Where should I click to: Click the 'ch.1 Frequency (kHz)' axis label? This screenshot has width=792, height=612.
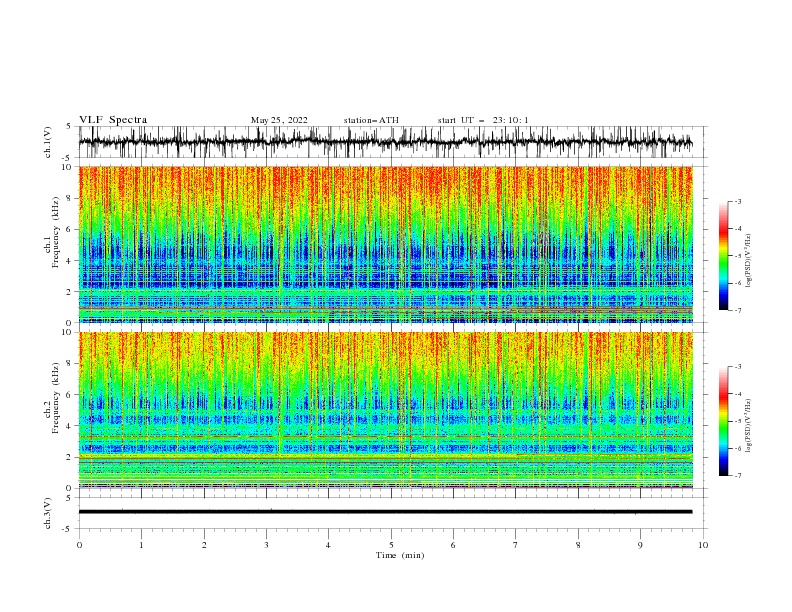coord(51,233)
